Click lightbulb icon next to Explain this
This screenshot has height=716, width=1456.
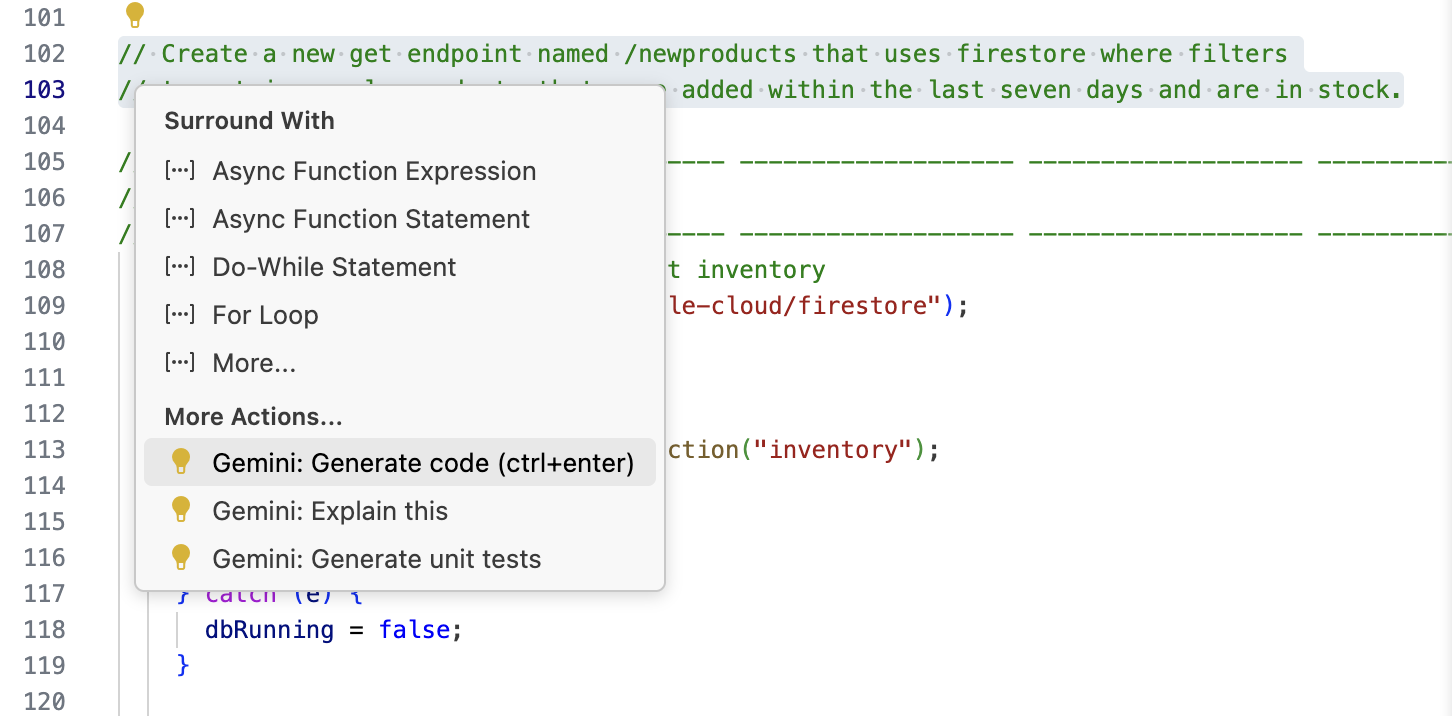[x=181, y=510]
